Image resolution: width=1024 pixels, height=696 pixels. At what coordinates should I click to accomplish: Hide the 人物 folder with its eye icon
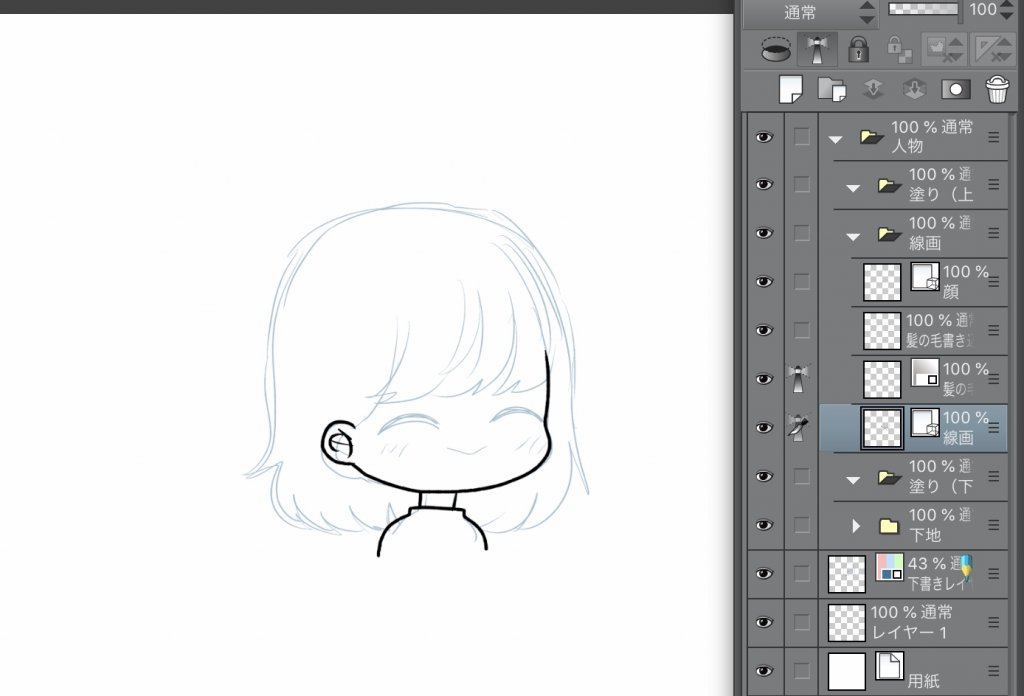coord(765,137)
